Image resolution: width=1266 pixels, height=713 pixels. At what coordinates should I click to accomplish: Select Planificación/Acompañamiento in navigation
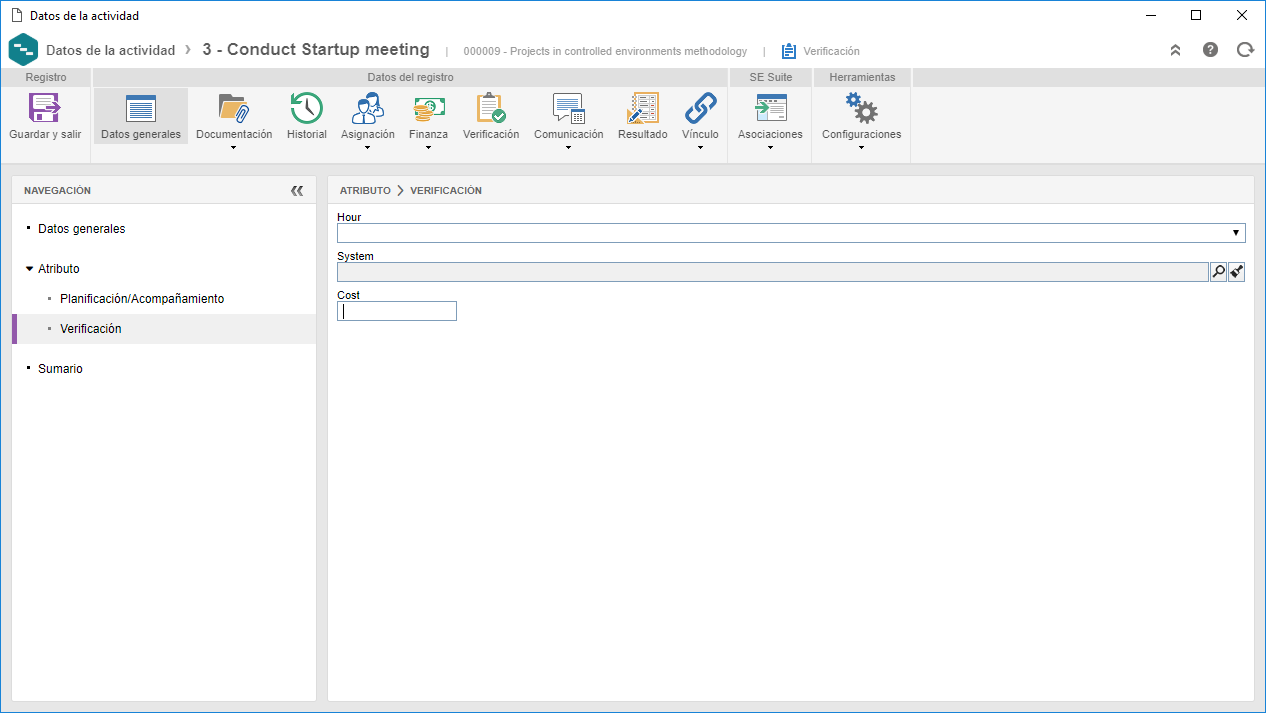tap(142, 299)
